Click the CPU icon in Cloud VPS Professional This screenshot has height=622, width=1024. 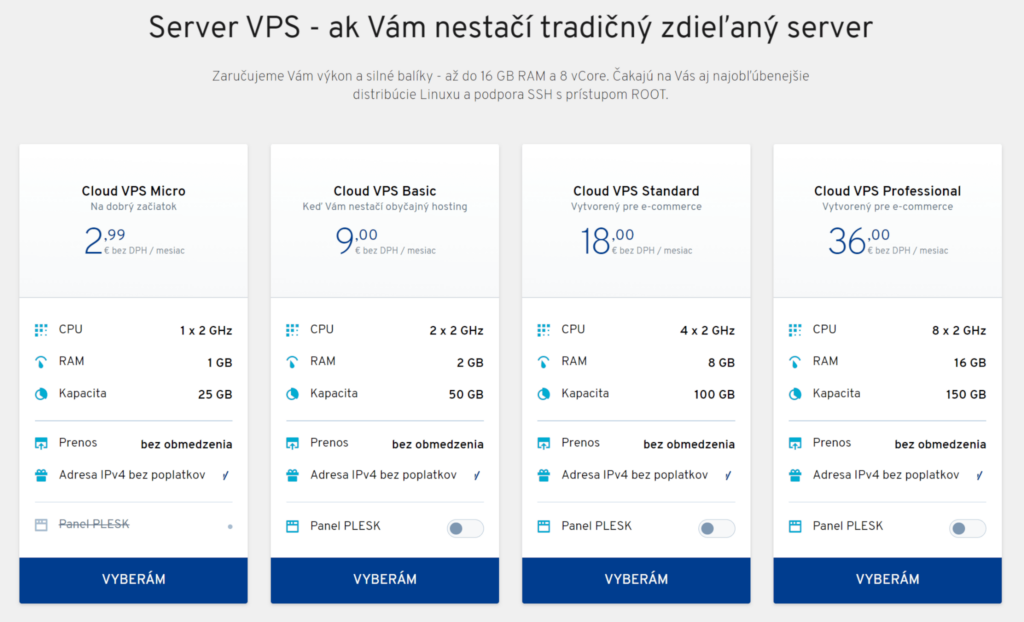(x=795, y=330)
